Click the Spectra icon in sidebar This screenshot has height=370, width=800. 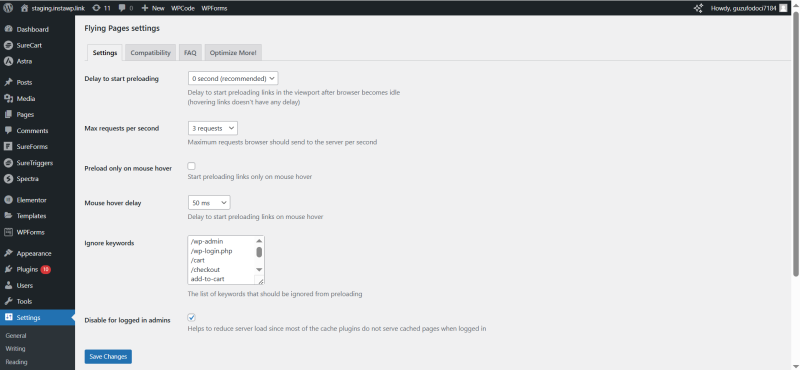[x=8, y=179]
